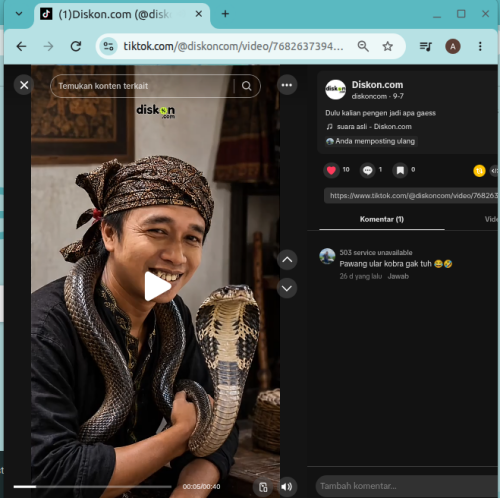This screenshot has height=498, width=500.
Task: Focus the Temukan konten terkait search box
Action: coord(146,86)
